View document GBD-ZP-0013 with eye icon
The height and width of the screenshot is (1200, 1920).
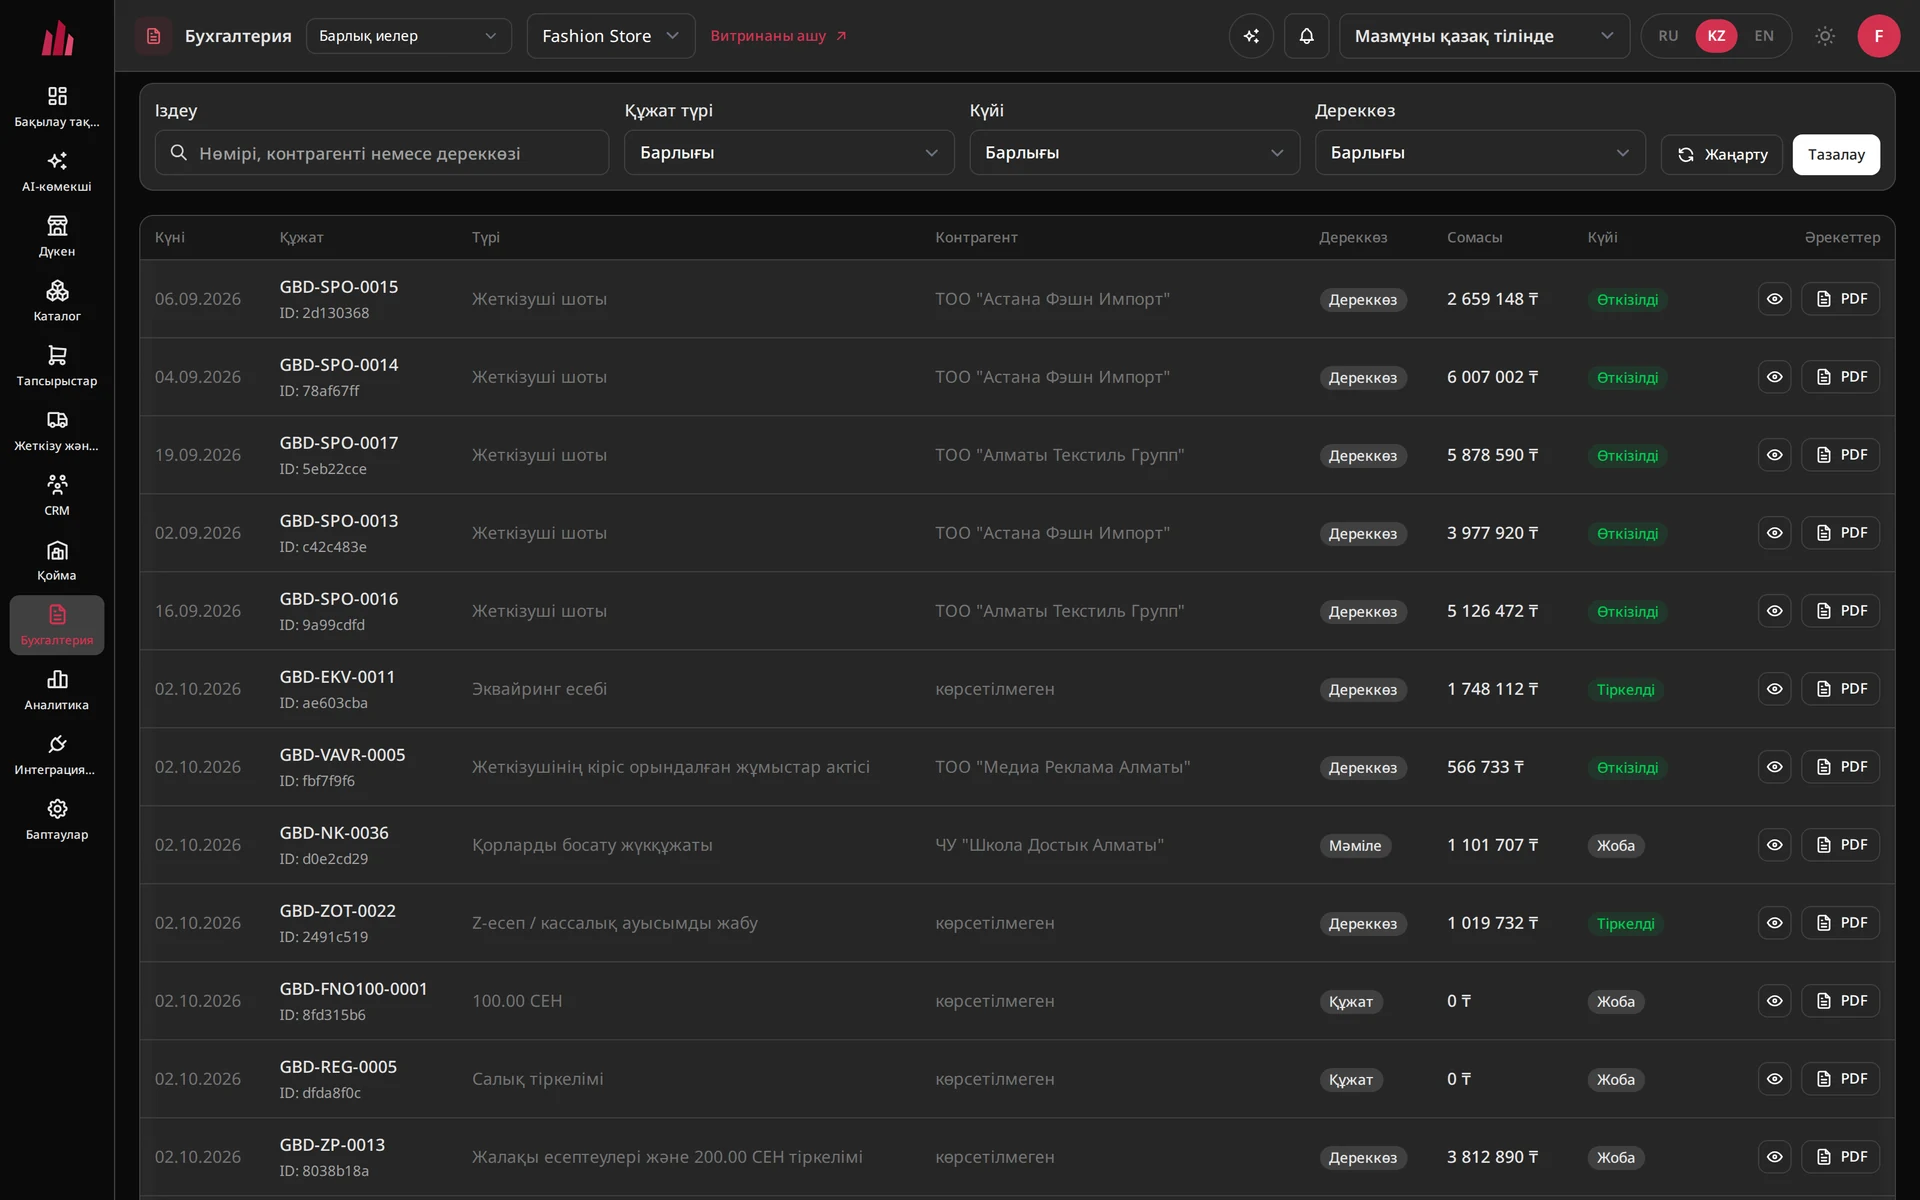[x=1774, y=1157]
